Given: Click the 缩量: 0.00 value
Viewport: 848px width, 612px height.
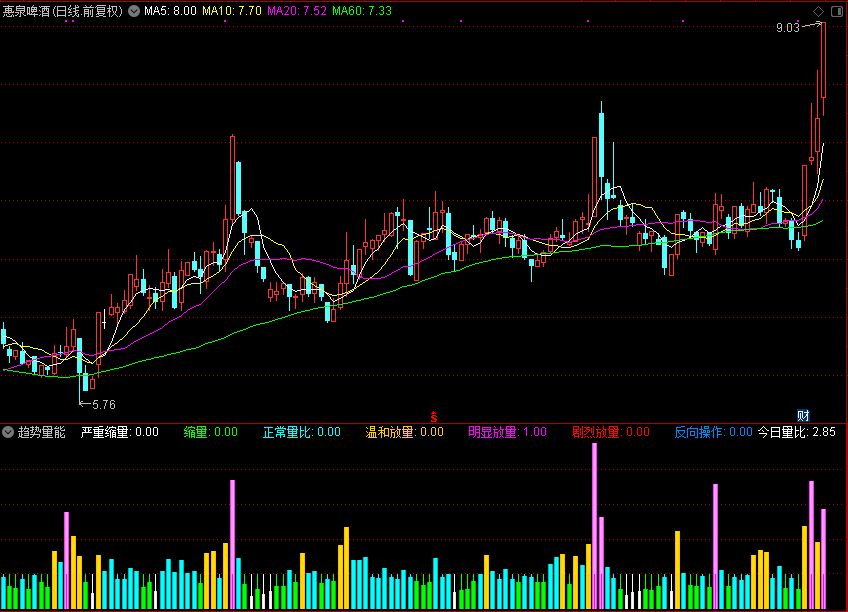Looking at the screenshot, I should click(210, 432).
